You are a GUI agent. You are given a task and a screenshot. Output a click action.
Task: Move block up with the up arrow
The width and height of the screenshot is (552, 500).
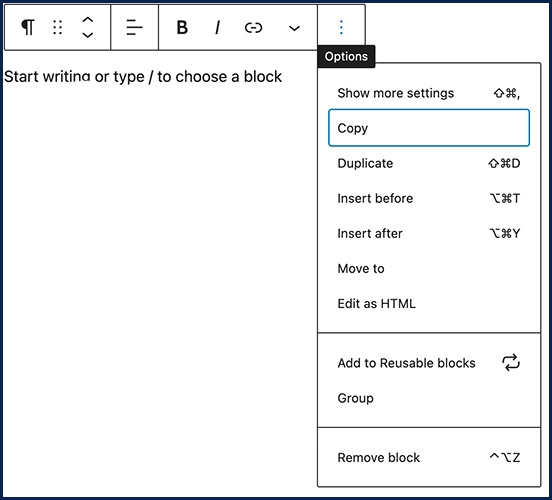click(87, 20)
